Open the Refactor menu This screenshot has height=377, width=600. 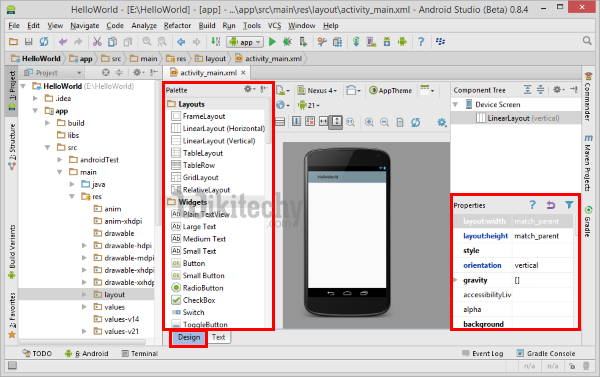tap(177, 26)
